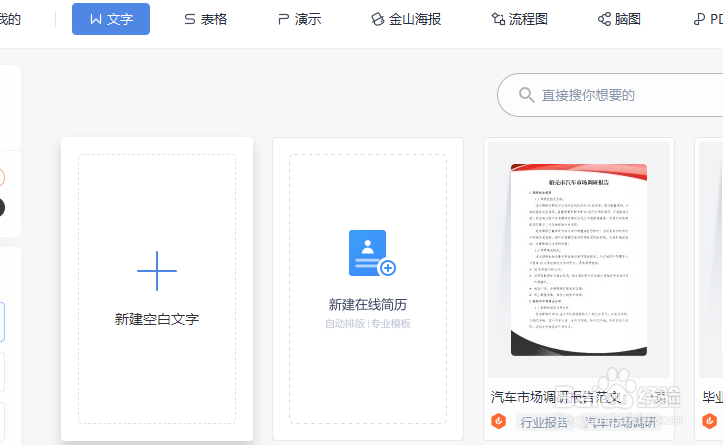The image size is (723, 445).
Task: Click the search box 直接搜你想要的
Action: 610,95
